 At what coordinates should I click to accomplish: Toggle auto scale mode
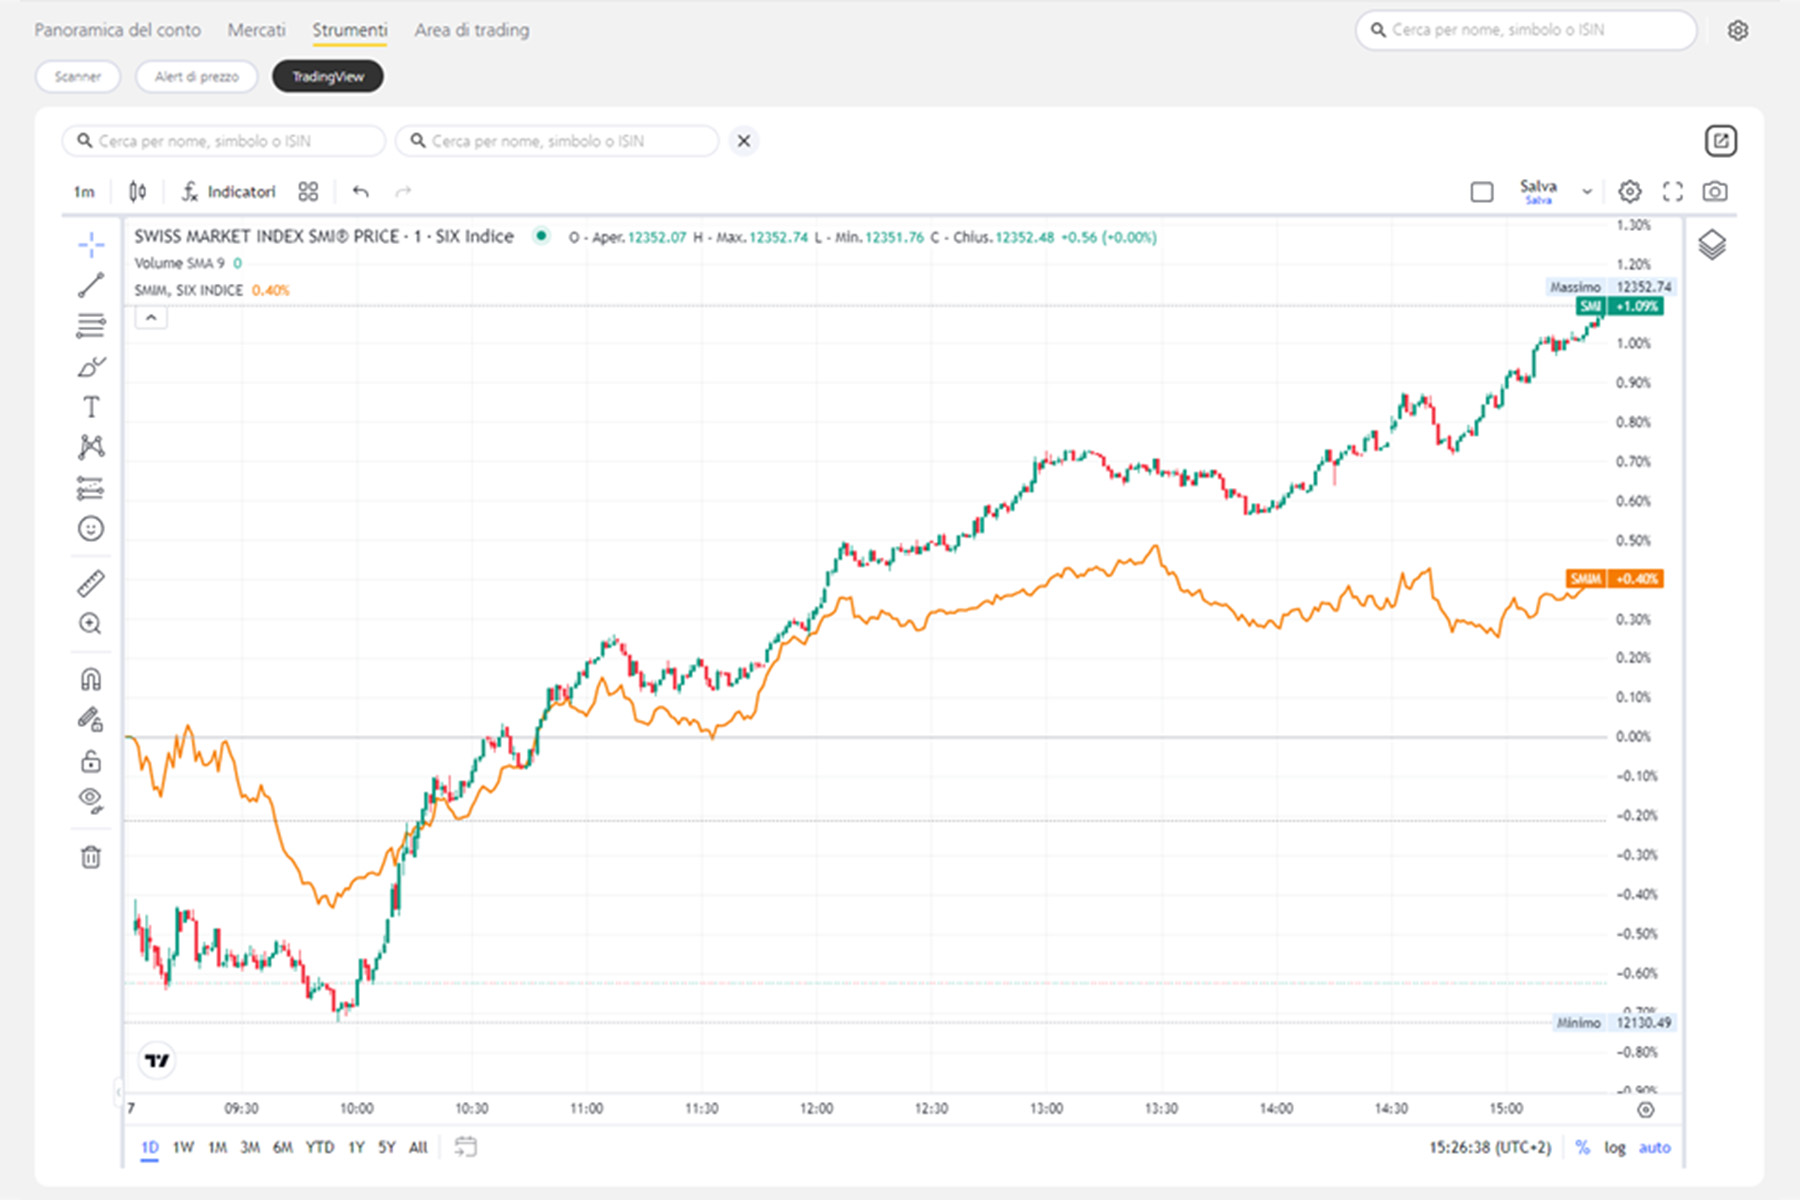coord(1654,1147)
